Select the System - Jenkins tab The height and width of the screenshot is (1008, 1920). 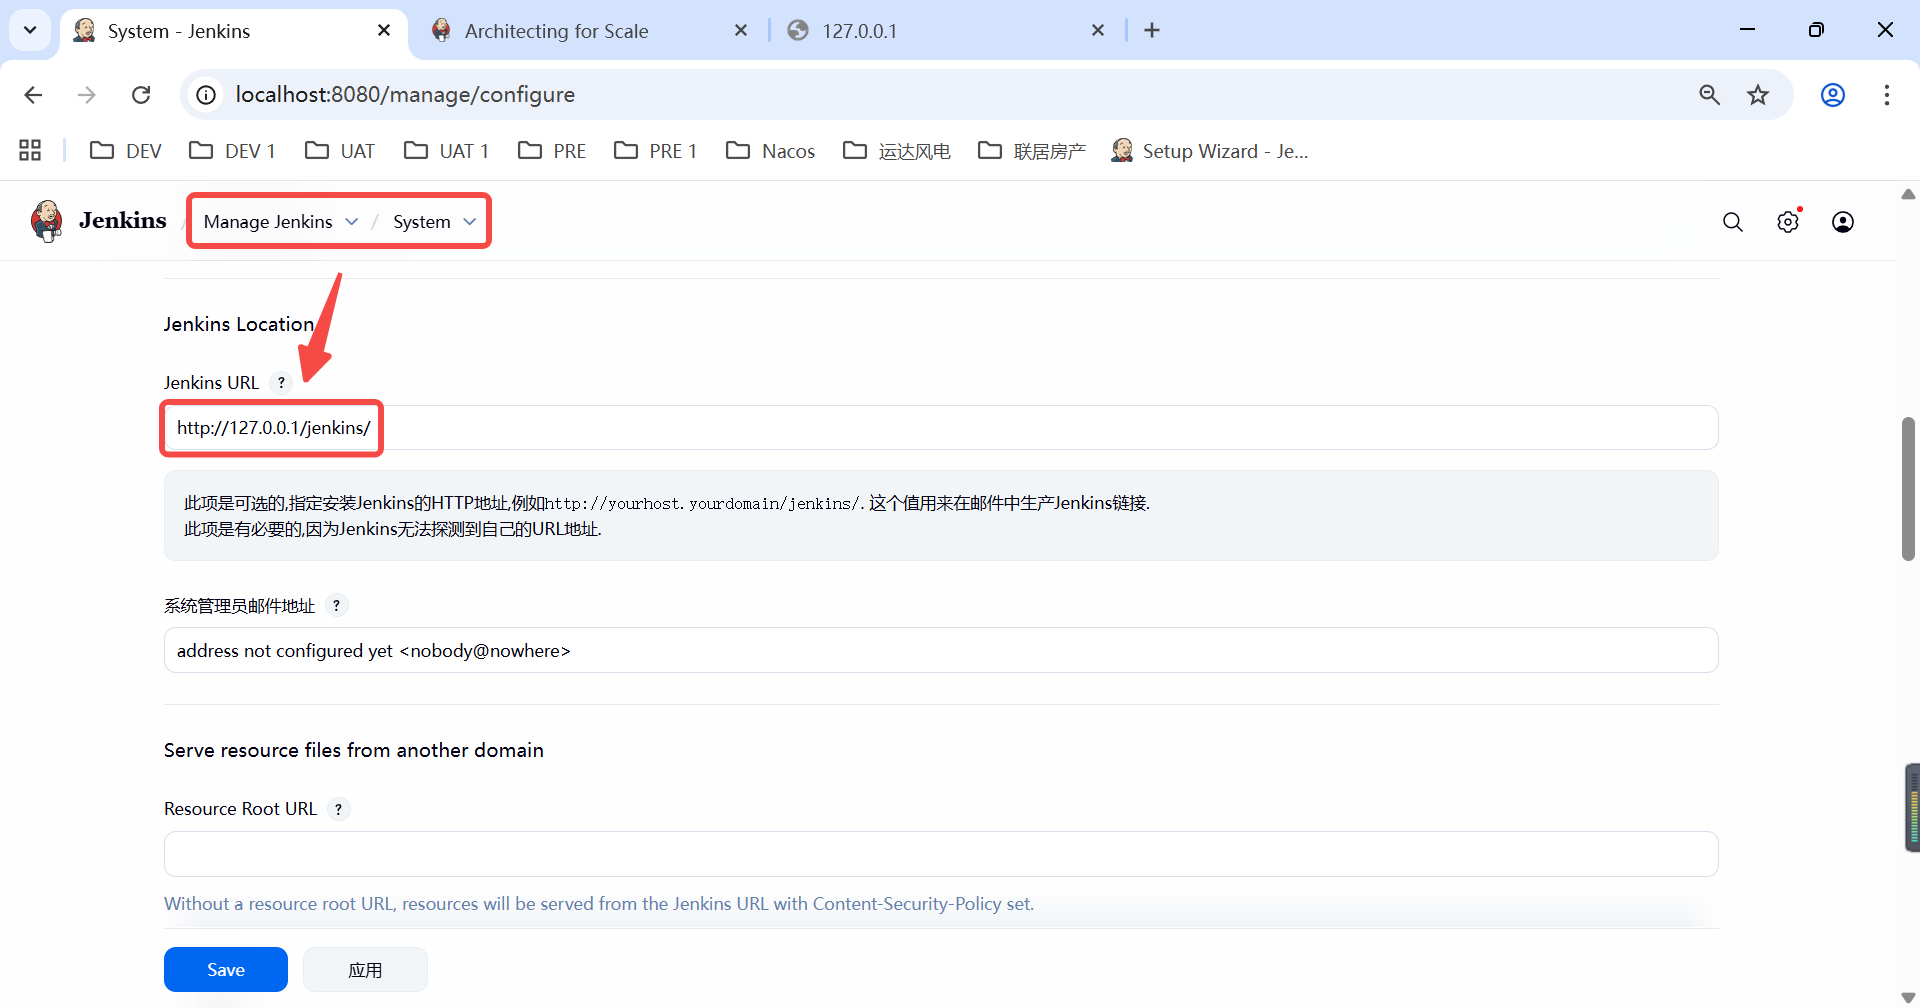(234, 31)
